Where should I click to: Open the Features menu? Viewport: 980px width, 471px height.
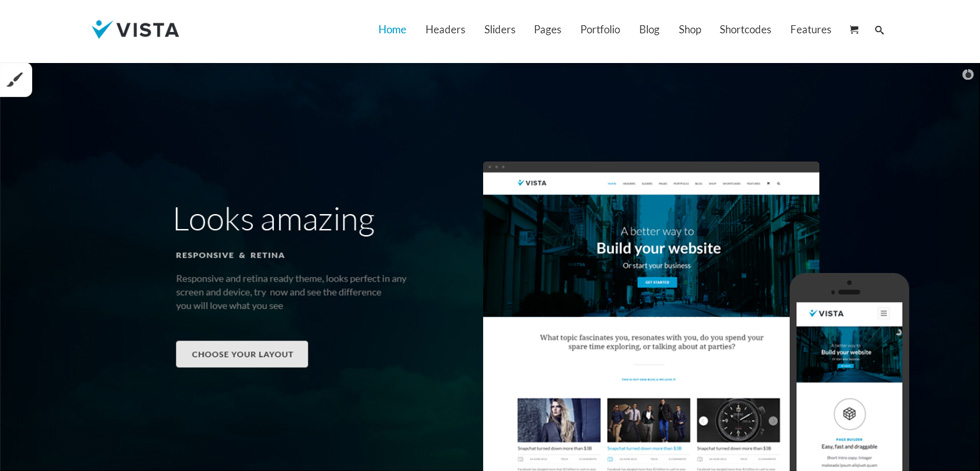pos(810,29)
